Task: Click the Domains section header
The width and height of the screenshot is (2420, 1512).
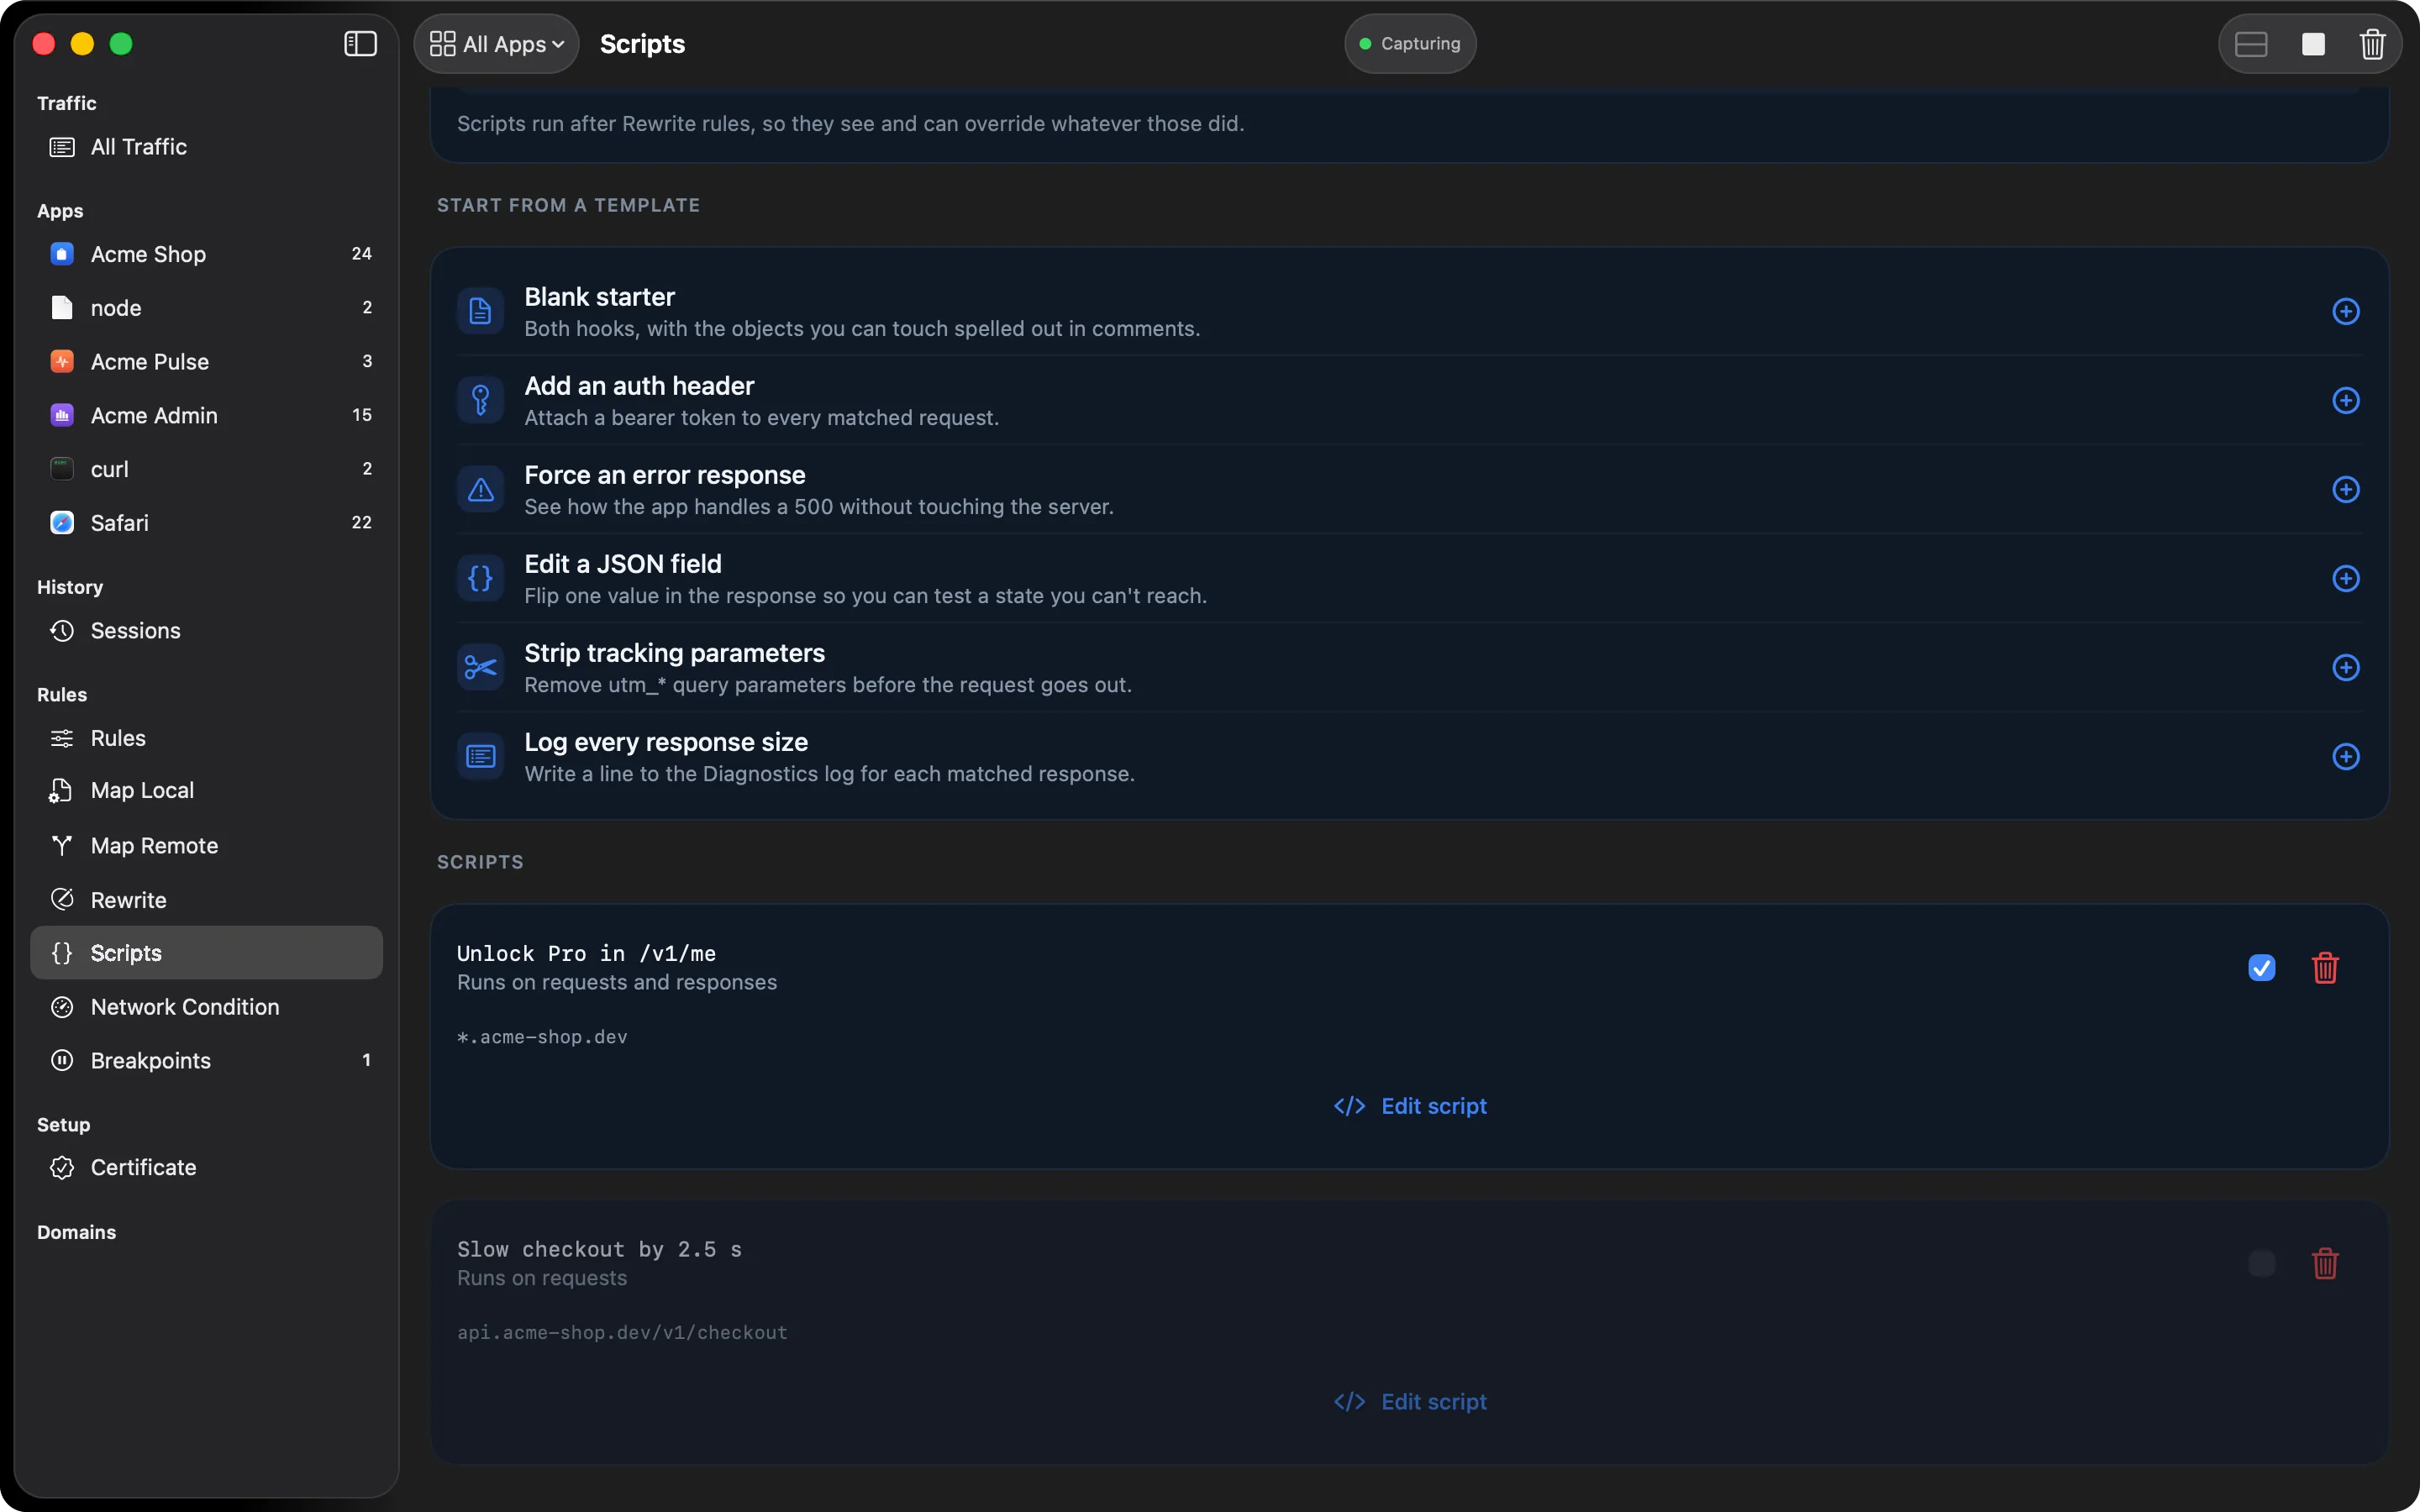Action: pyautogui.click(x=77, y=1232)
